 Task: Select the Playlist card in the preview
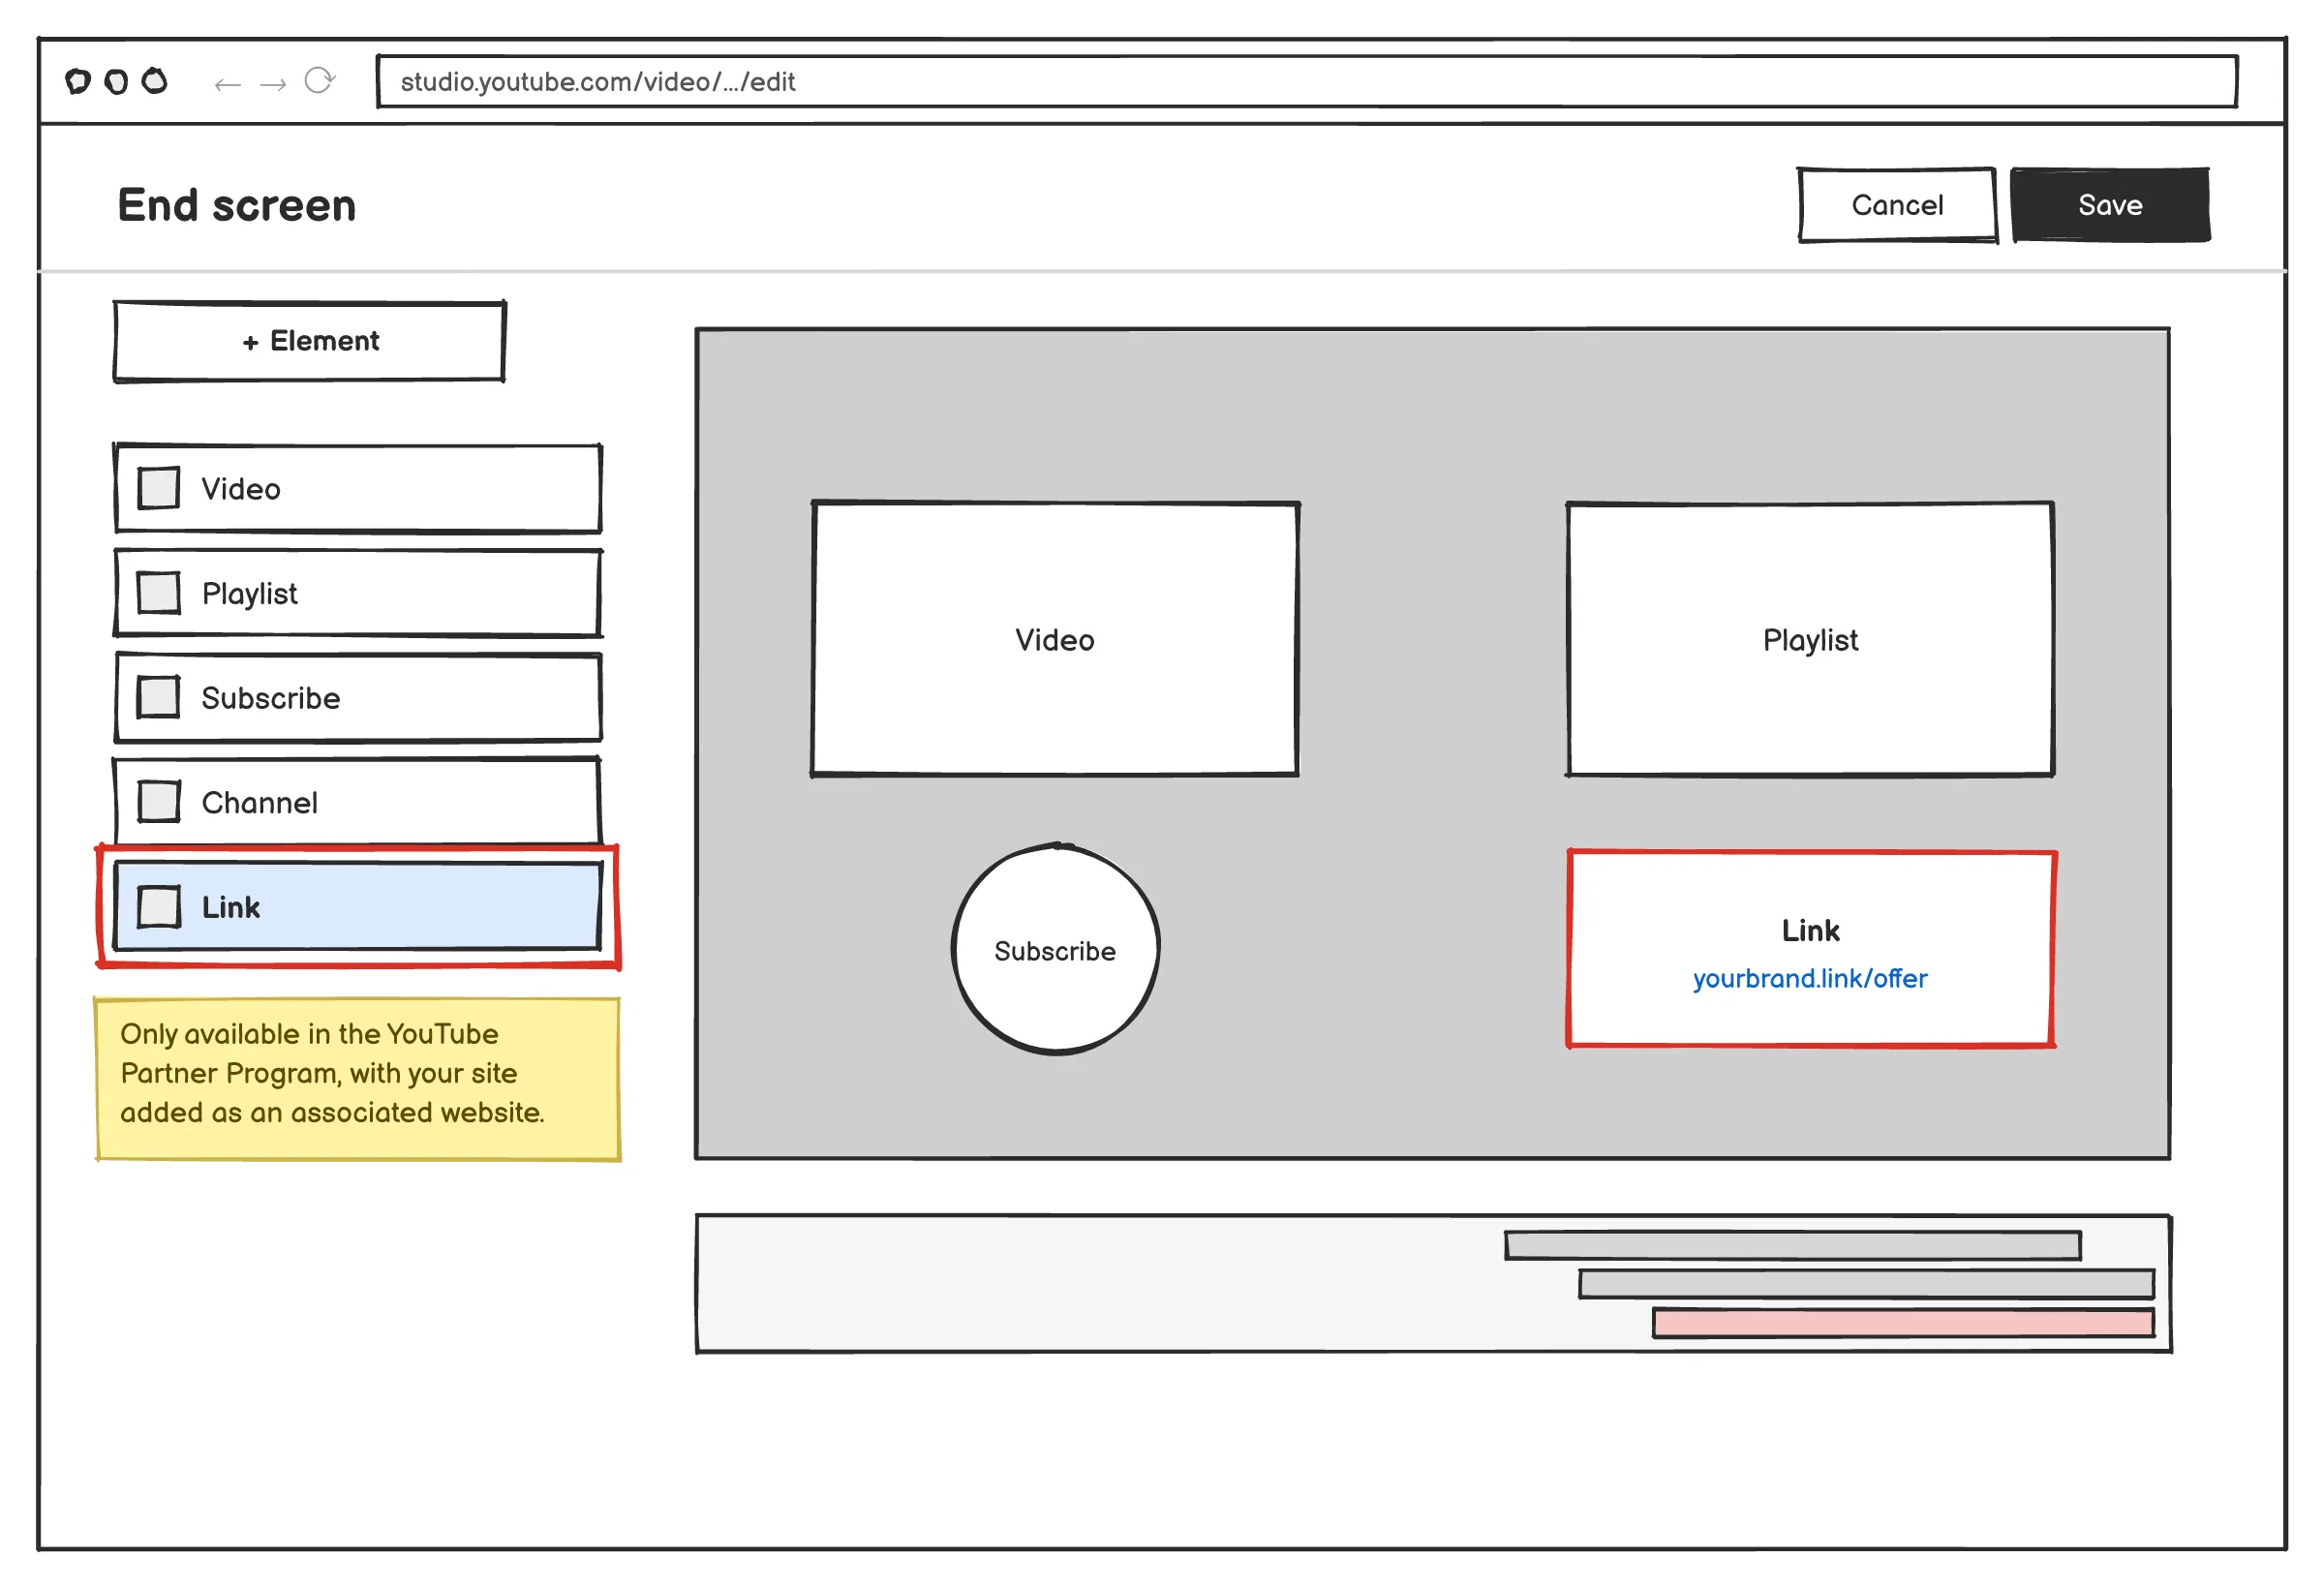pyautogui.click(x=1809, y=639)
